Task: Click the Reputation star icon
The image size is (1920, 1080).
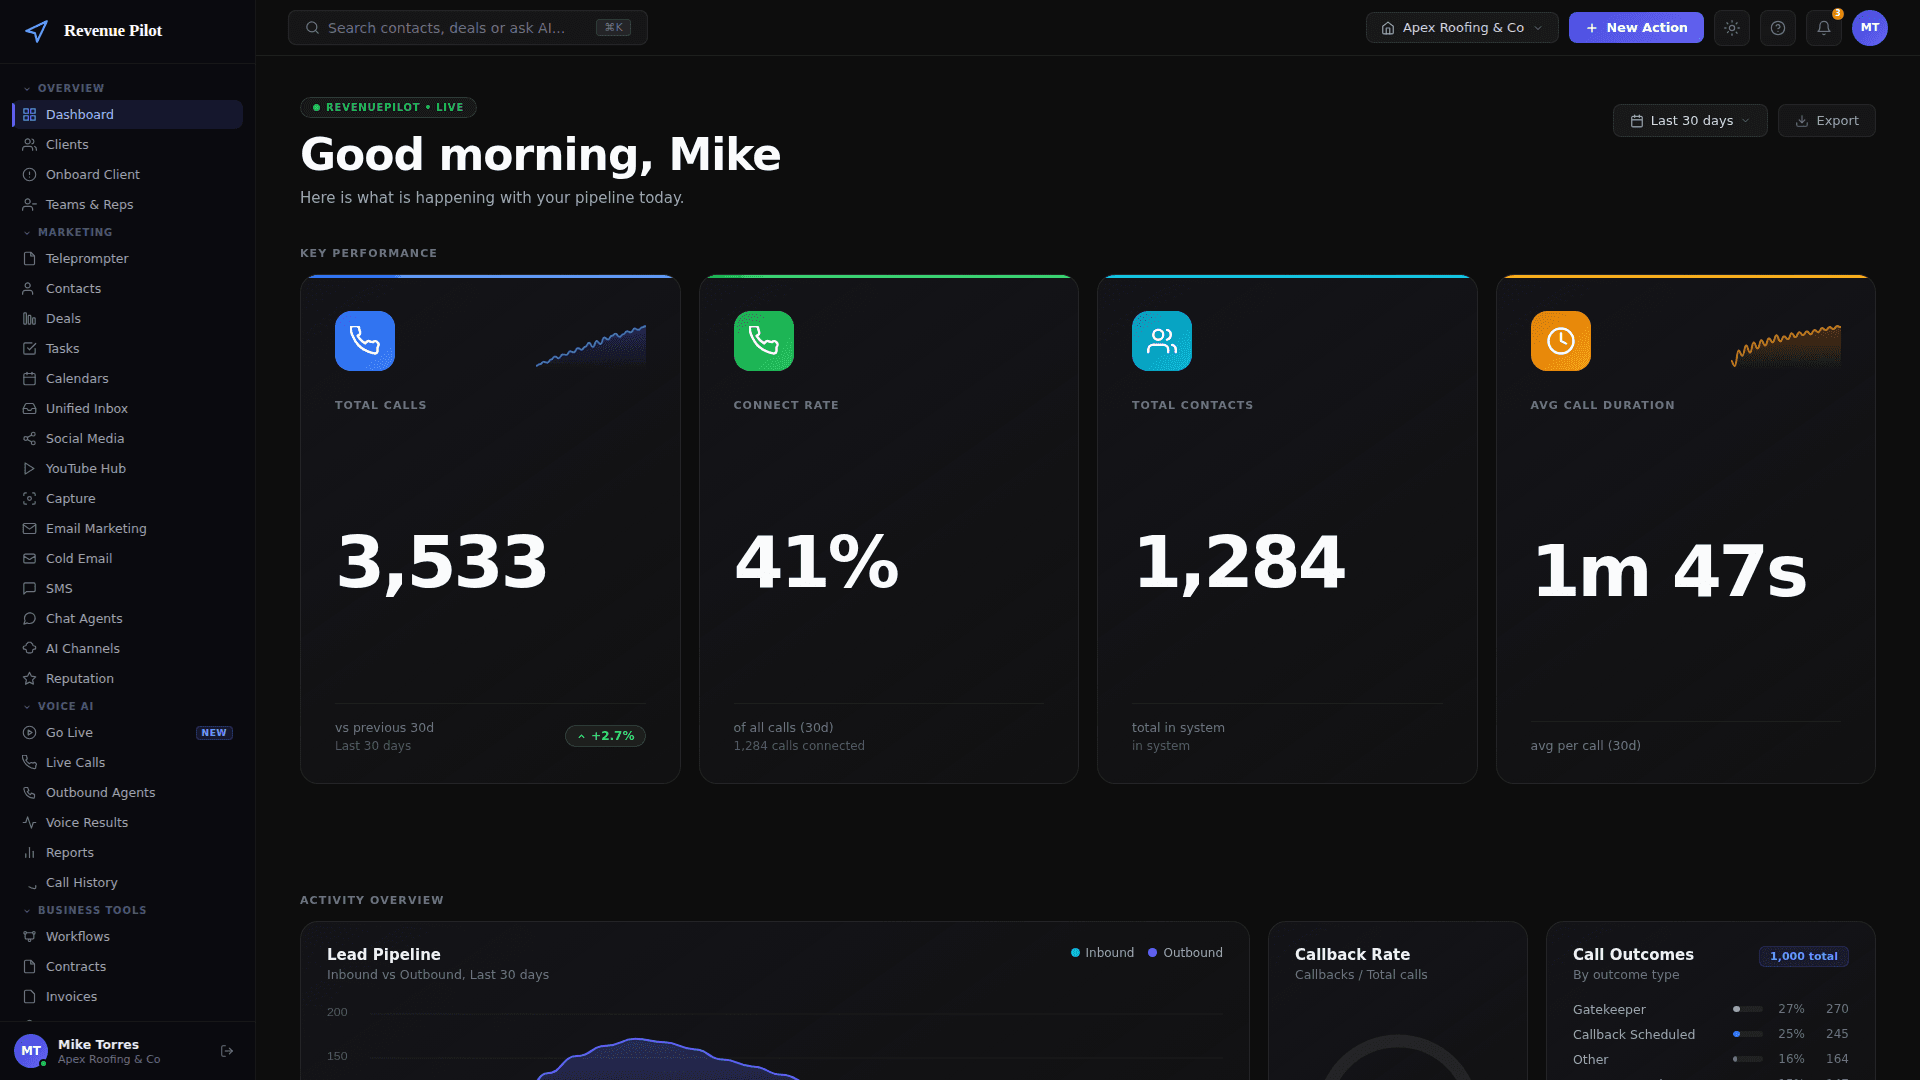Action: [29, 679]
